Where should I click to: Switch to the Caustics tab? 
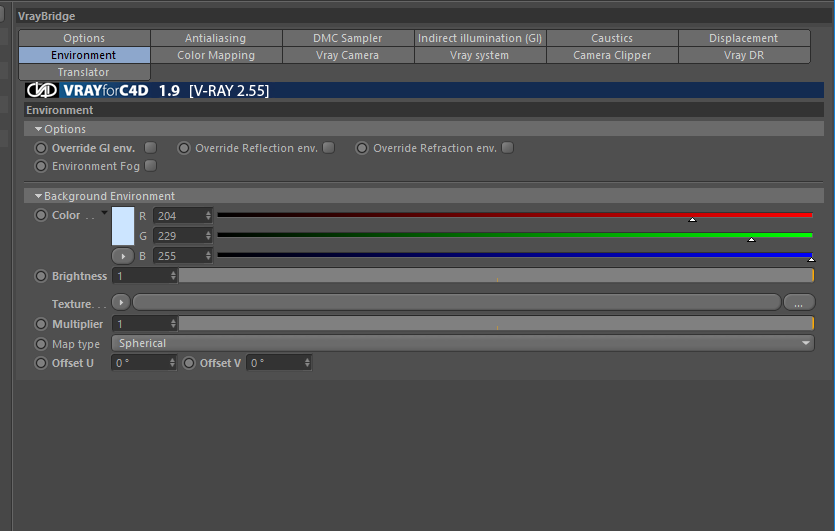pos(612,38)
